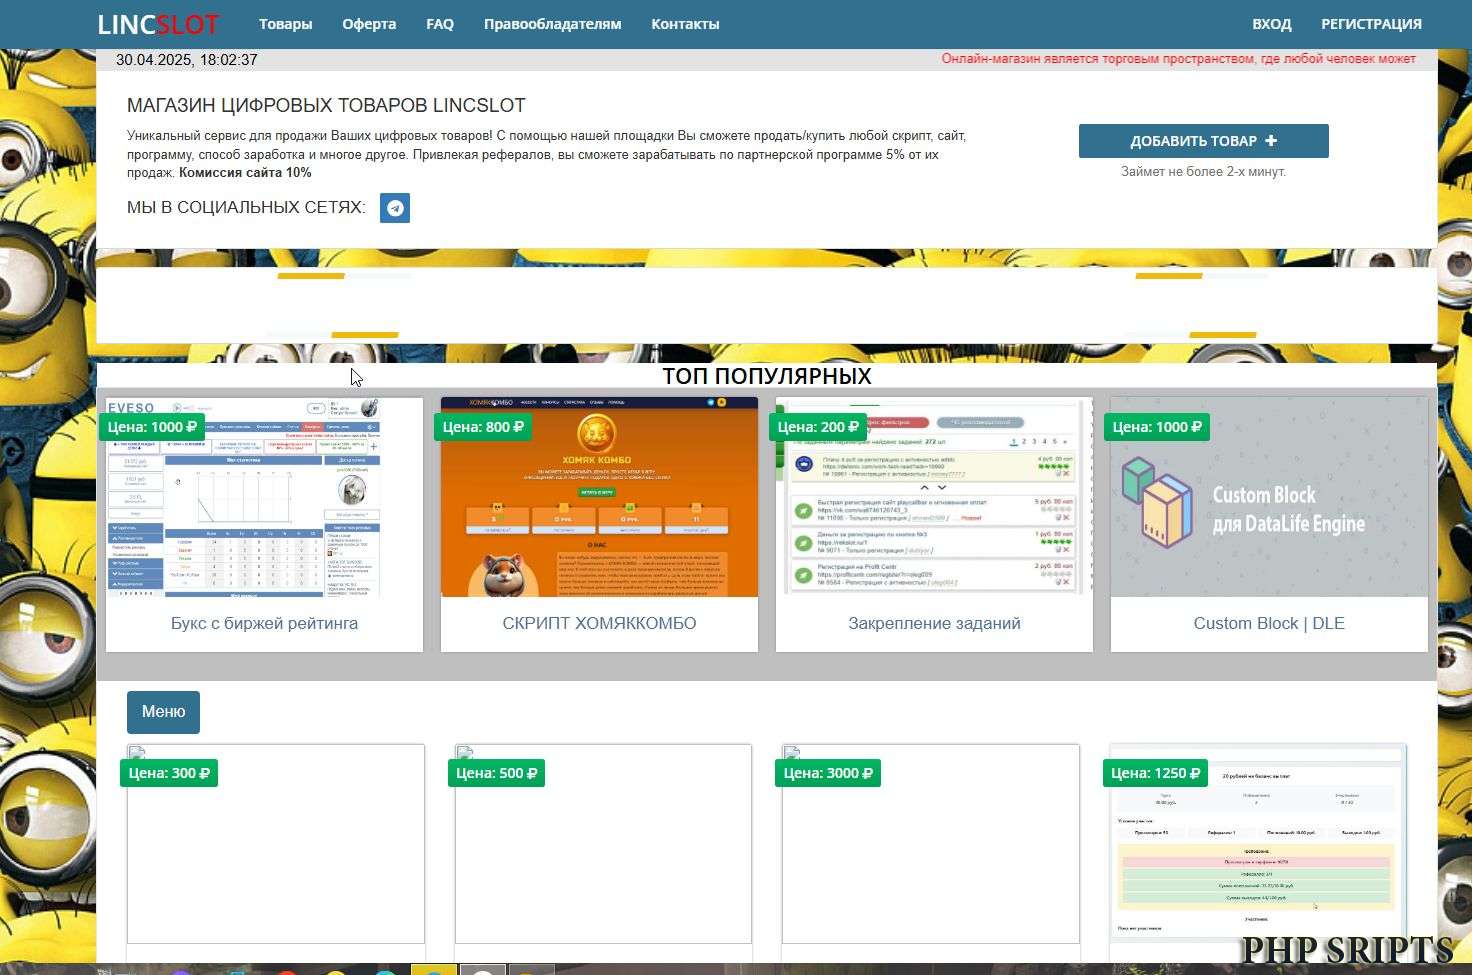Screen dimensions: 1472x975
Task: Open the Контакты page
Action: tap(685, 24)
